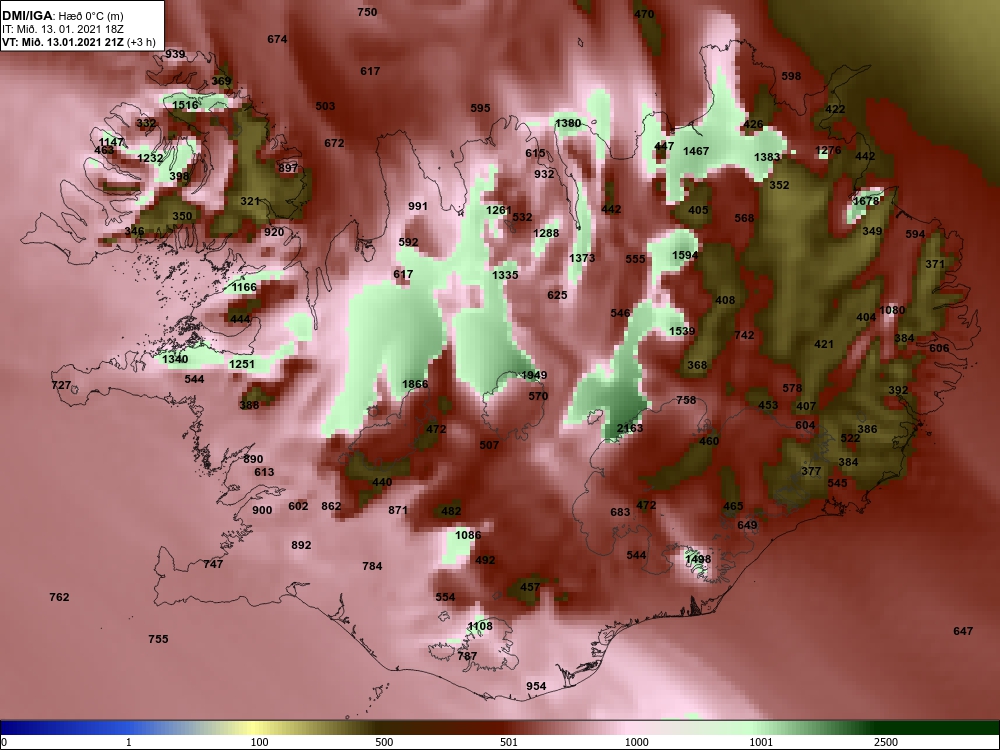
Task: Click the 'IT: Mið. 13. 01. 2021 18Z' line
Action: tap(61, 29)
